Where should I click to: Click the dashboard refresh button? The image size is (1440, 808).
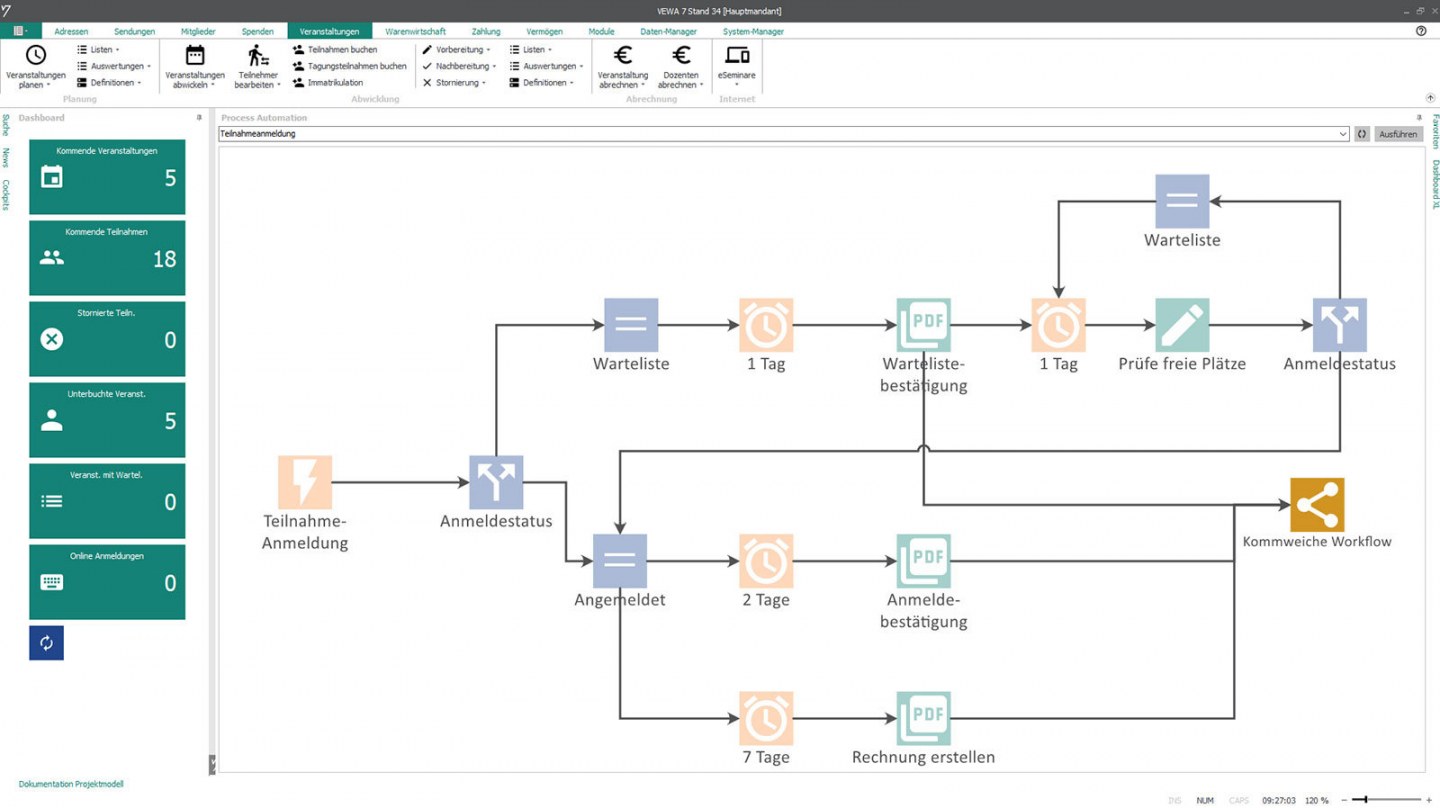pos(46,643)
